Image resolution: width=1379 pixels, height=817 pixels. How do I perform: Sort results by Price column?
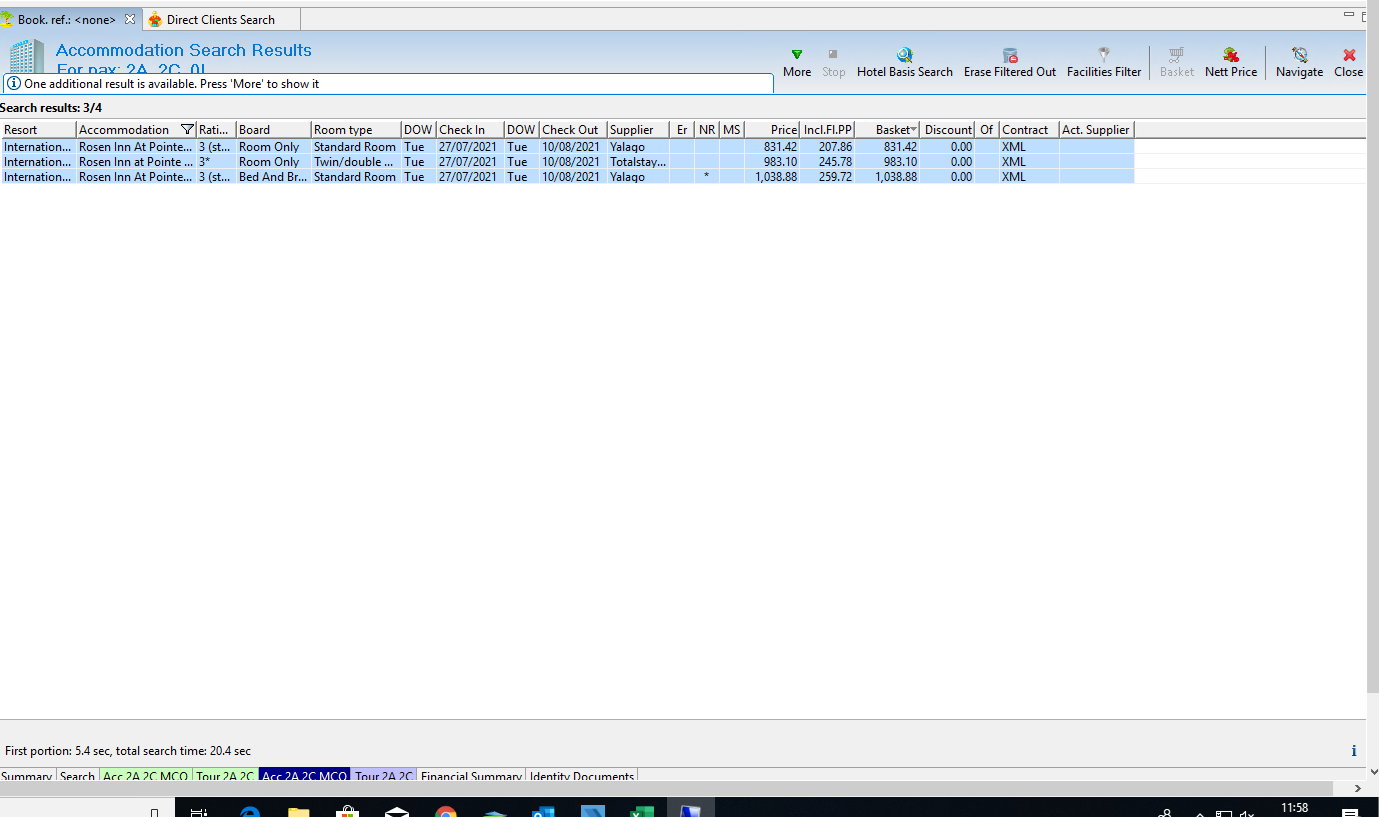[772, 130]
